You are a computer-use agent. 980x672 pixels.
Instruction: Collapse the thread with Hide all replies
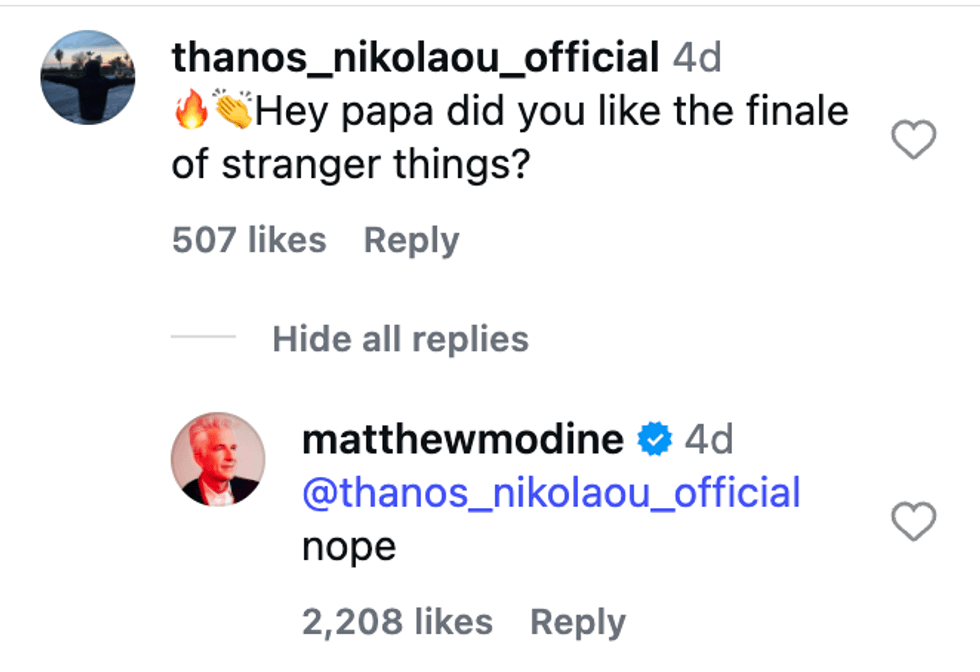pos(400,339)
